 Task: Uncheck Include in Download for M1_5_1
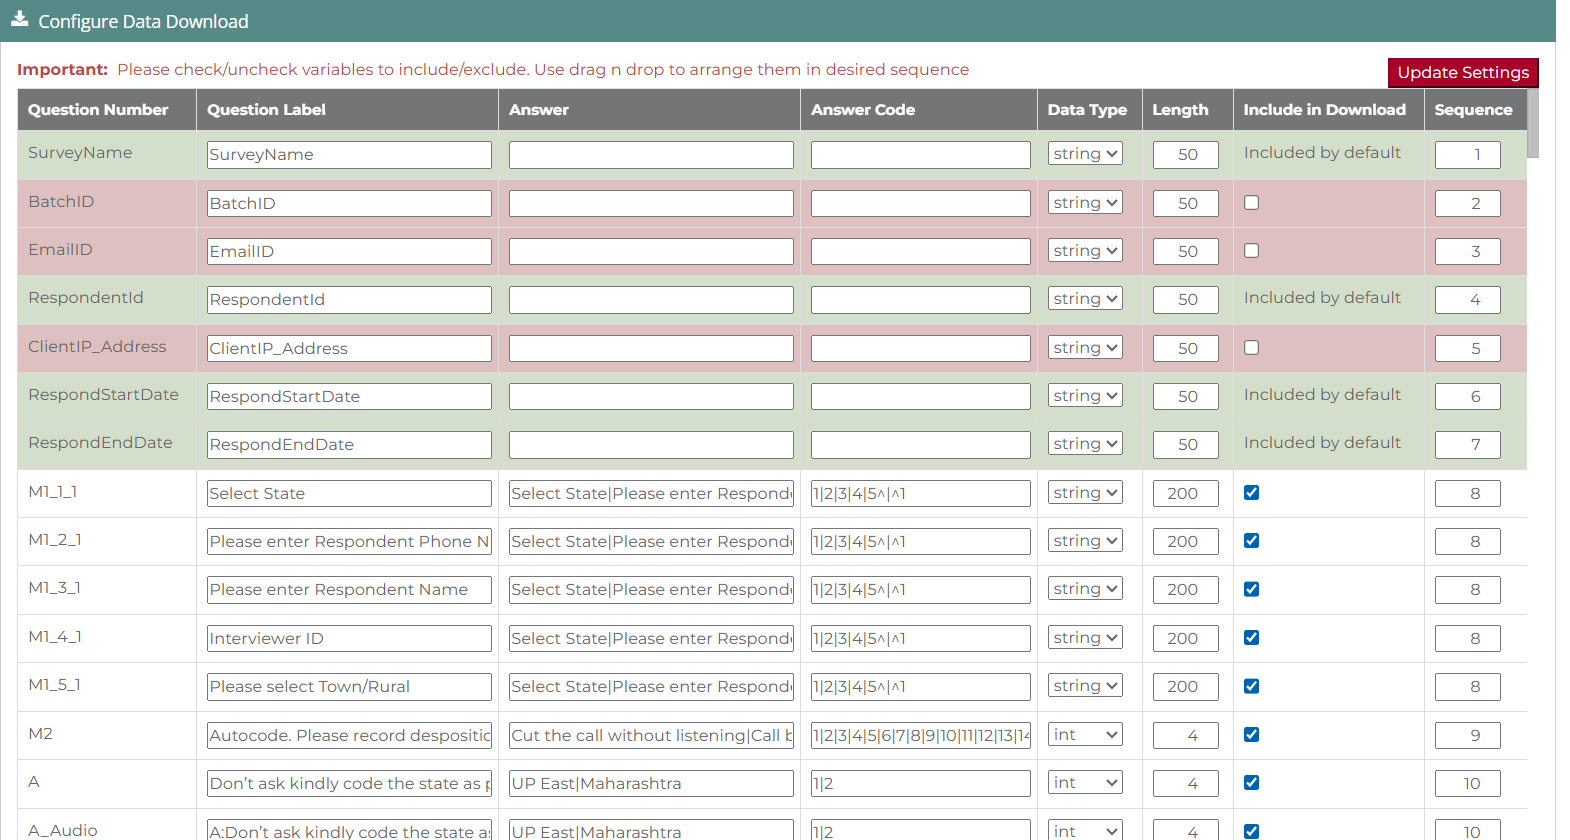1251,686
